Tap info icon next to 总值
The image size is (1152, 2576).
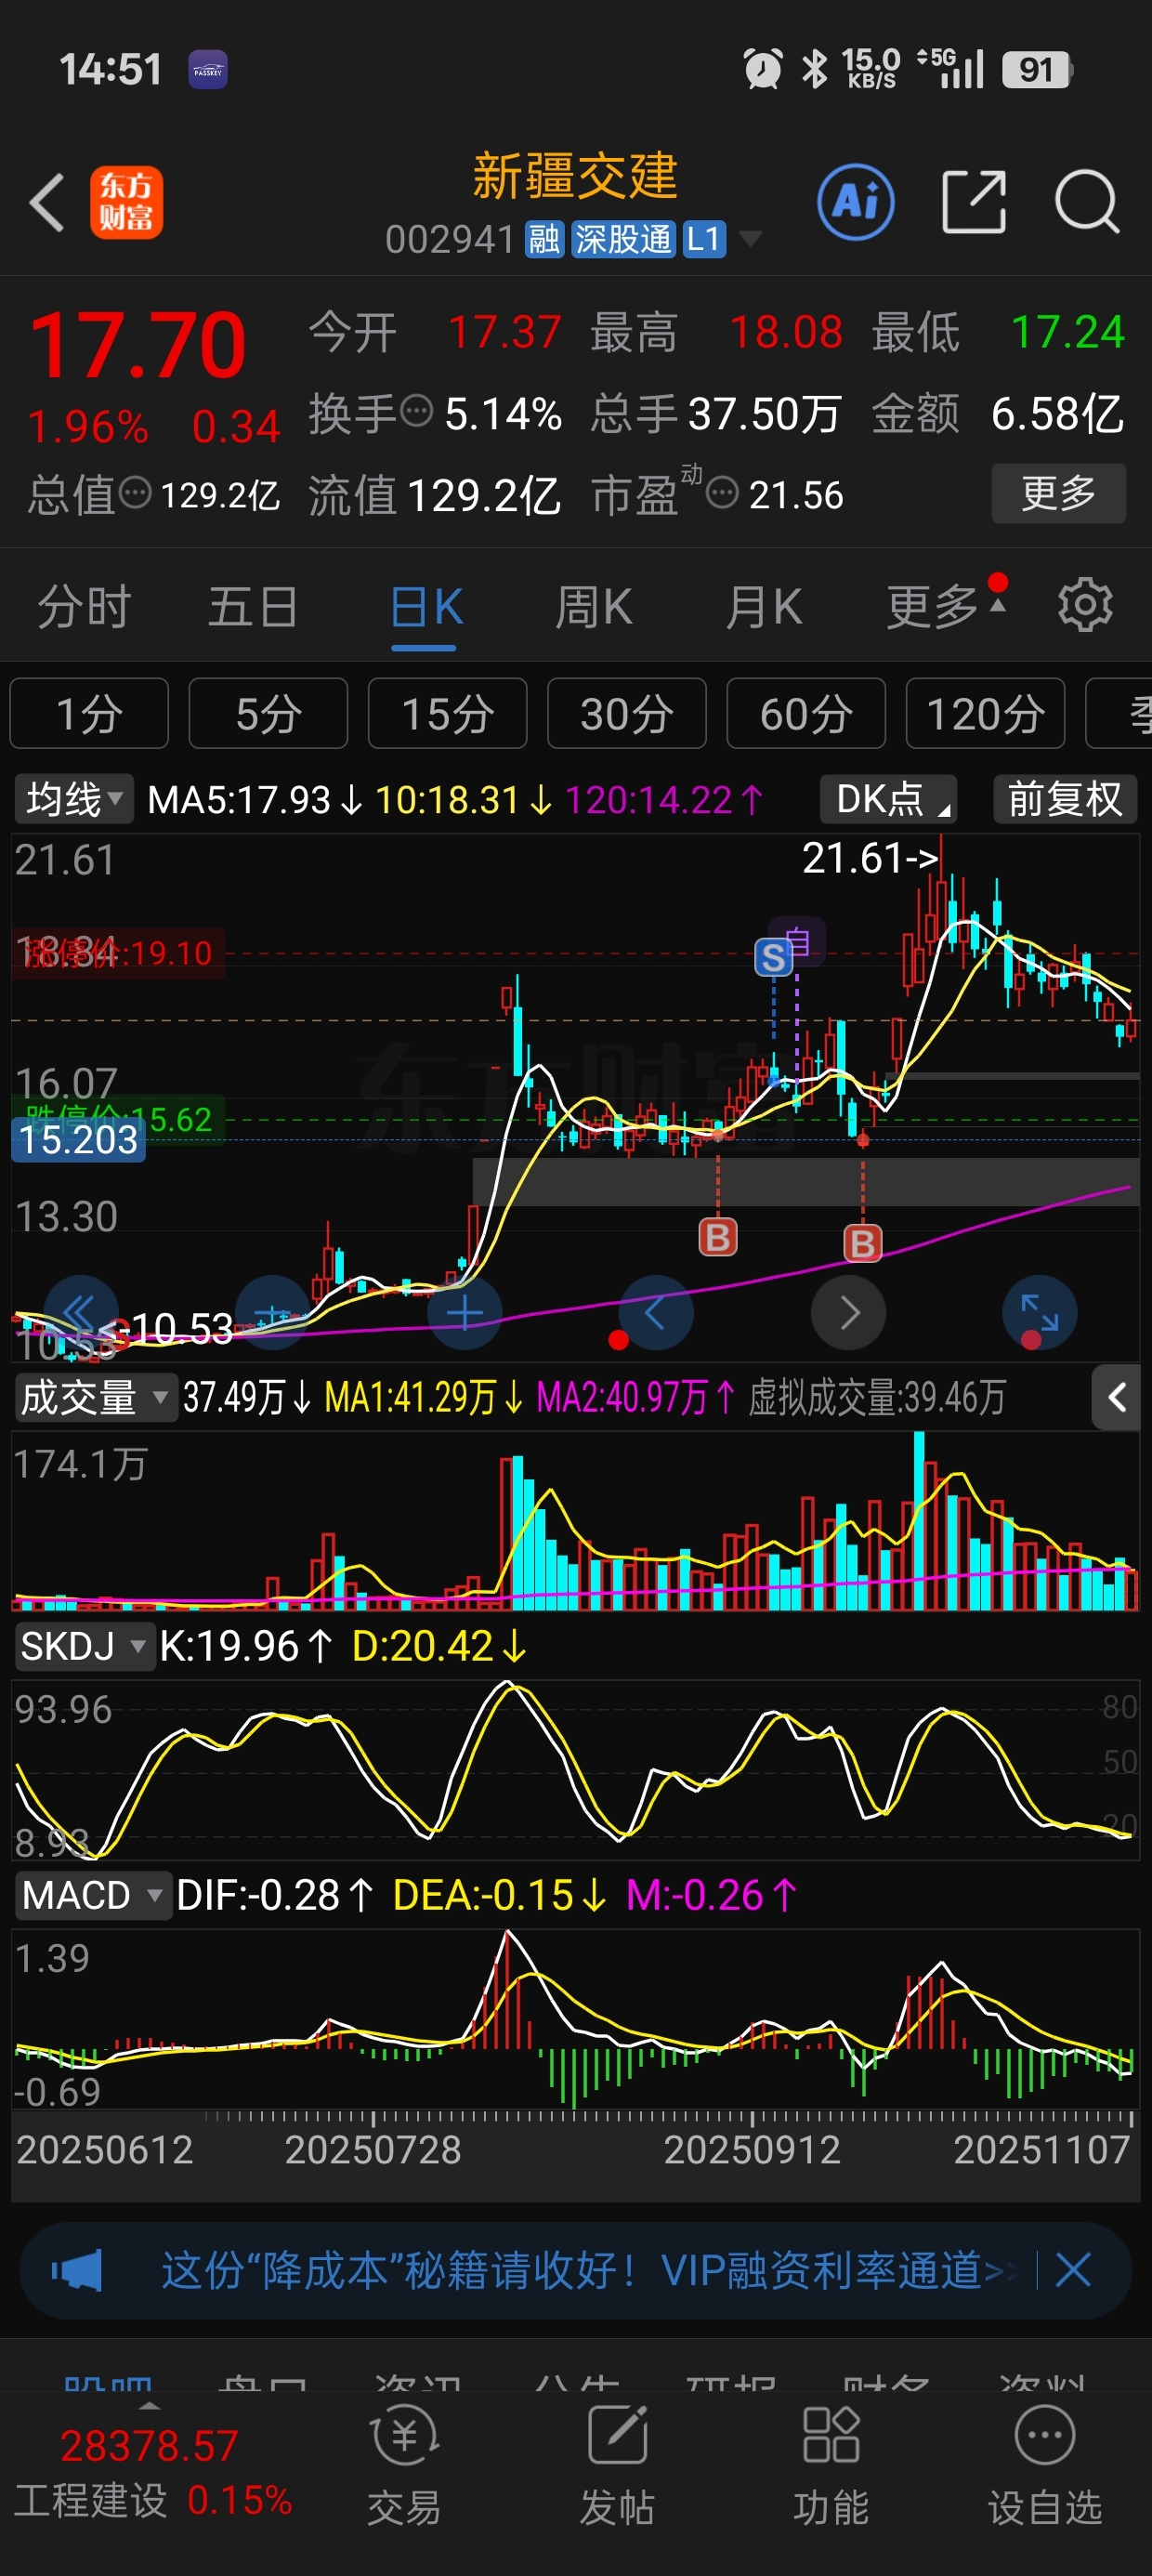click(135, 493)
